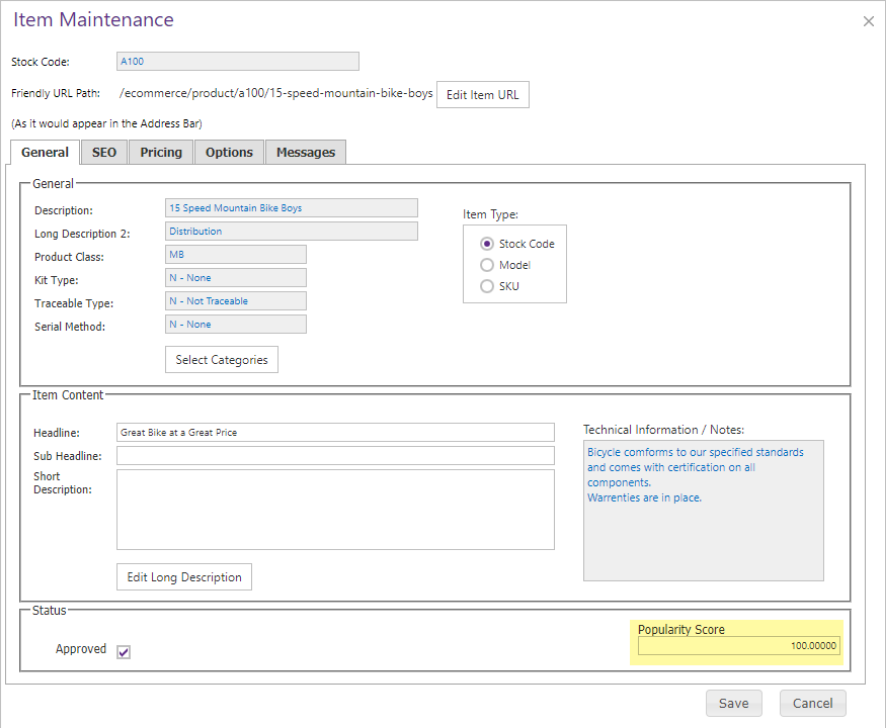
Task: Open the Options tab
Action: tap(229, 152)
